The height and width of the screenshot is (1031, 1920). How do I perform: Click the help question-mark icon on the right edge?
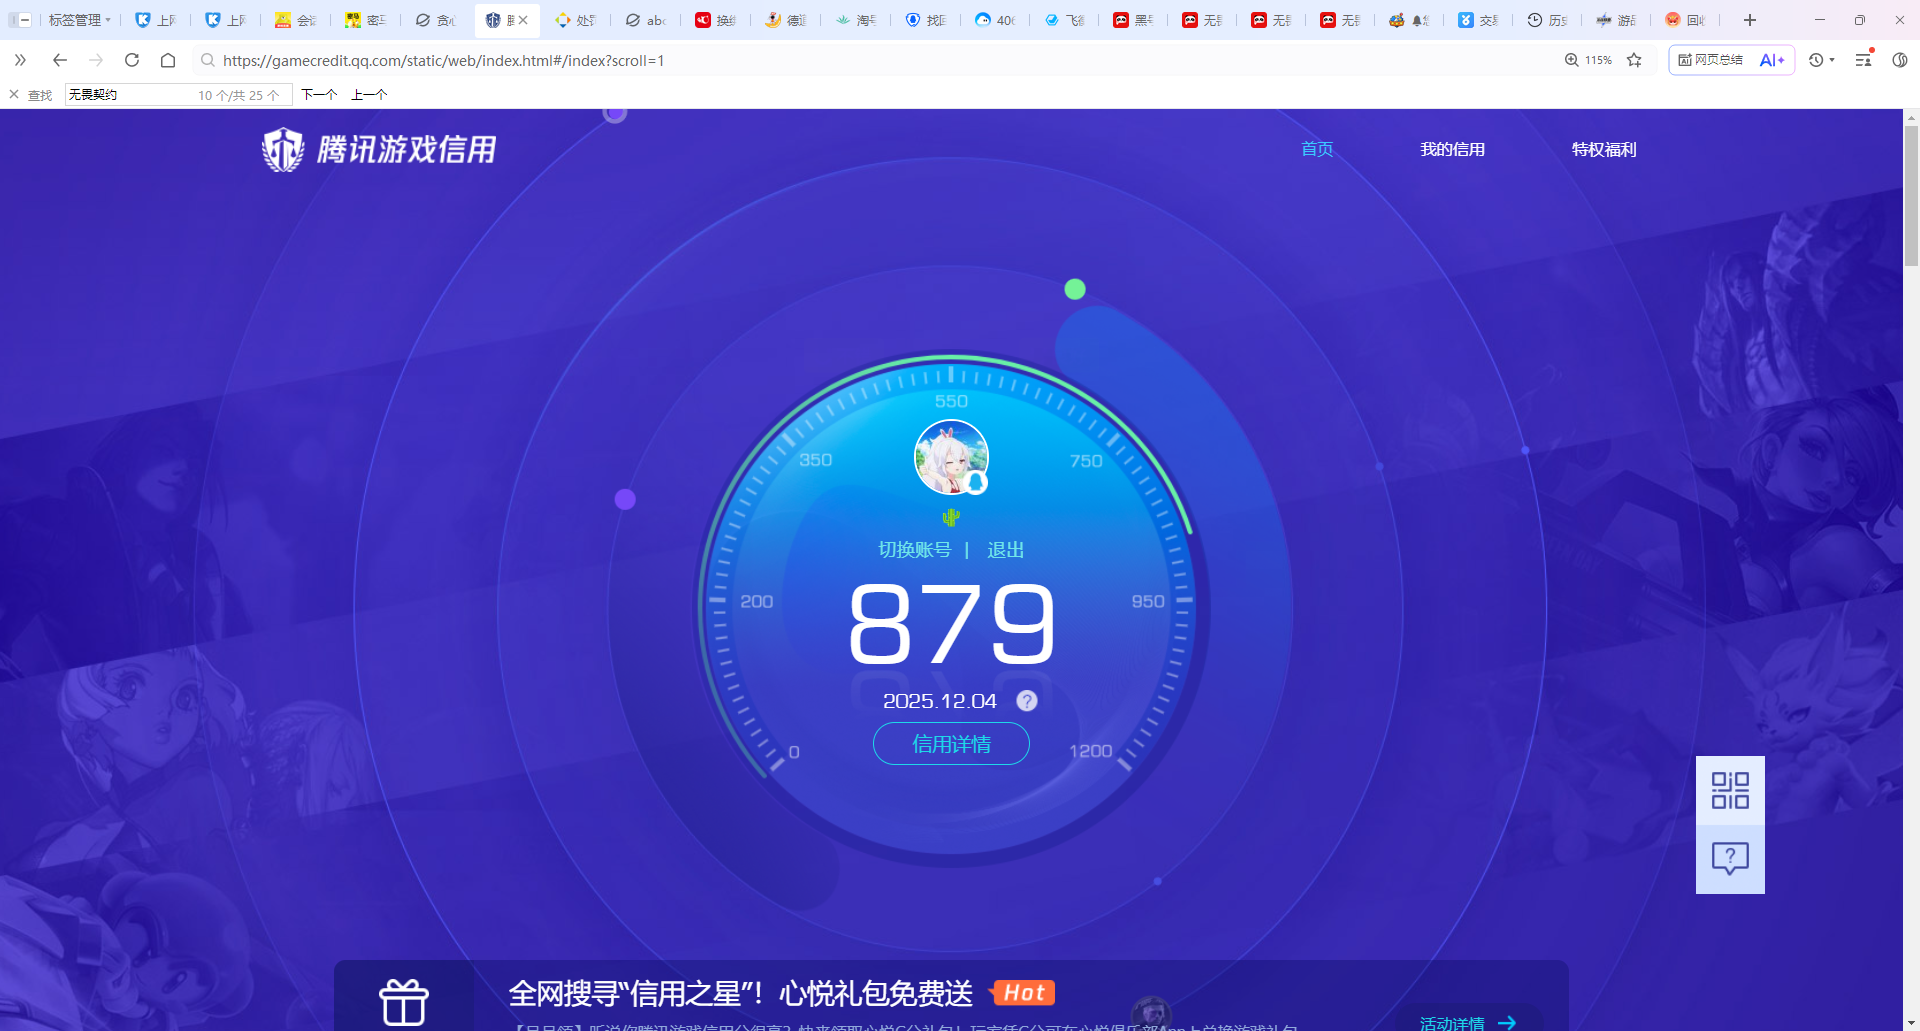point(1730,858)
